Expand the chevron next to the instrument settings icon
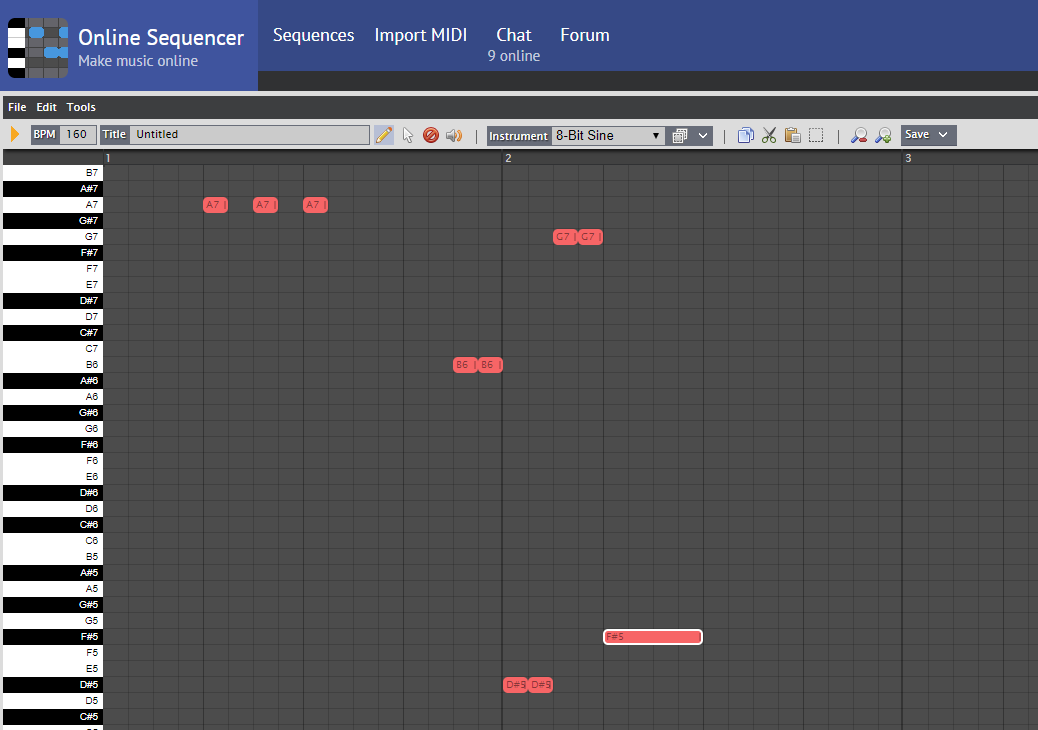Viewport: 1038px width, 730px height. tap(703, 136)
